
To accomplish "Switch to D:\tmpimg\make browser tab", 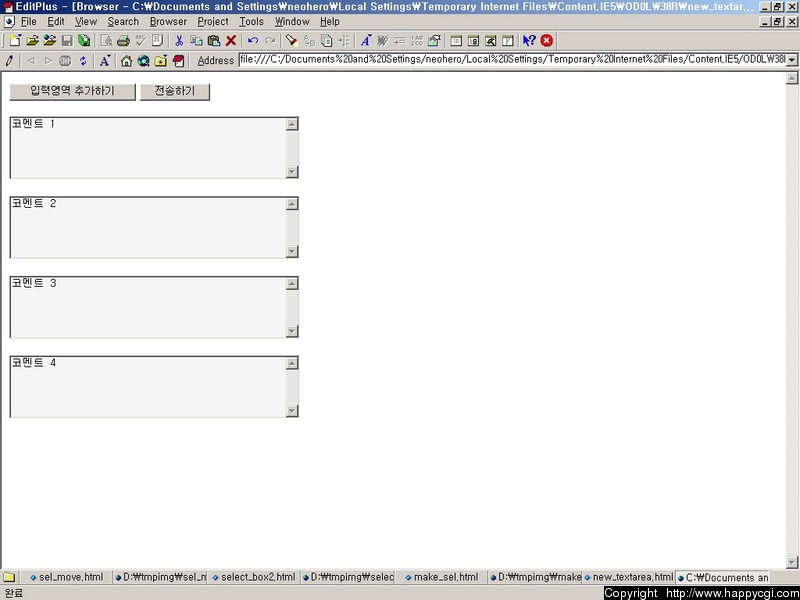I will tap(535, 578).
